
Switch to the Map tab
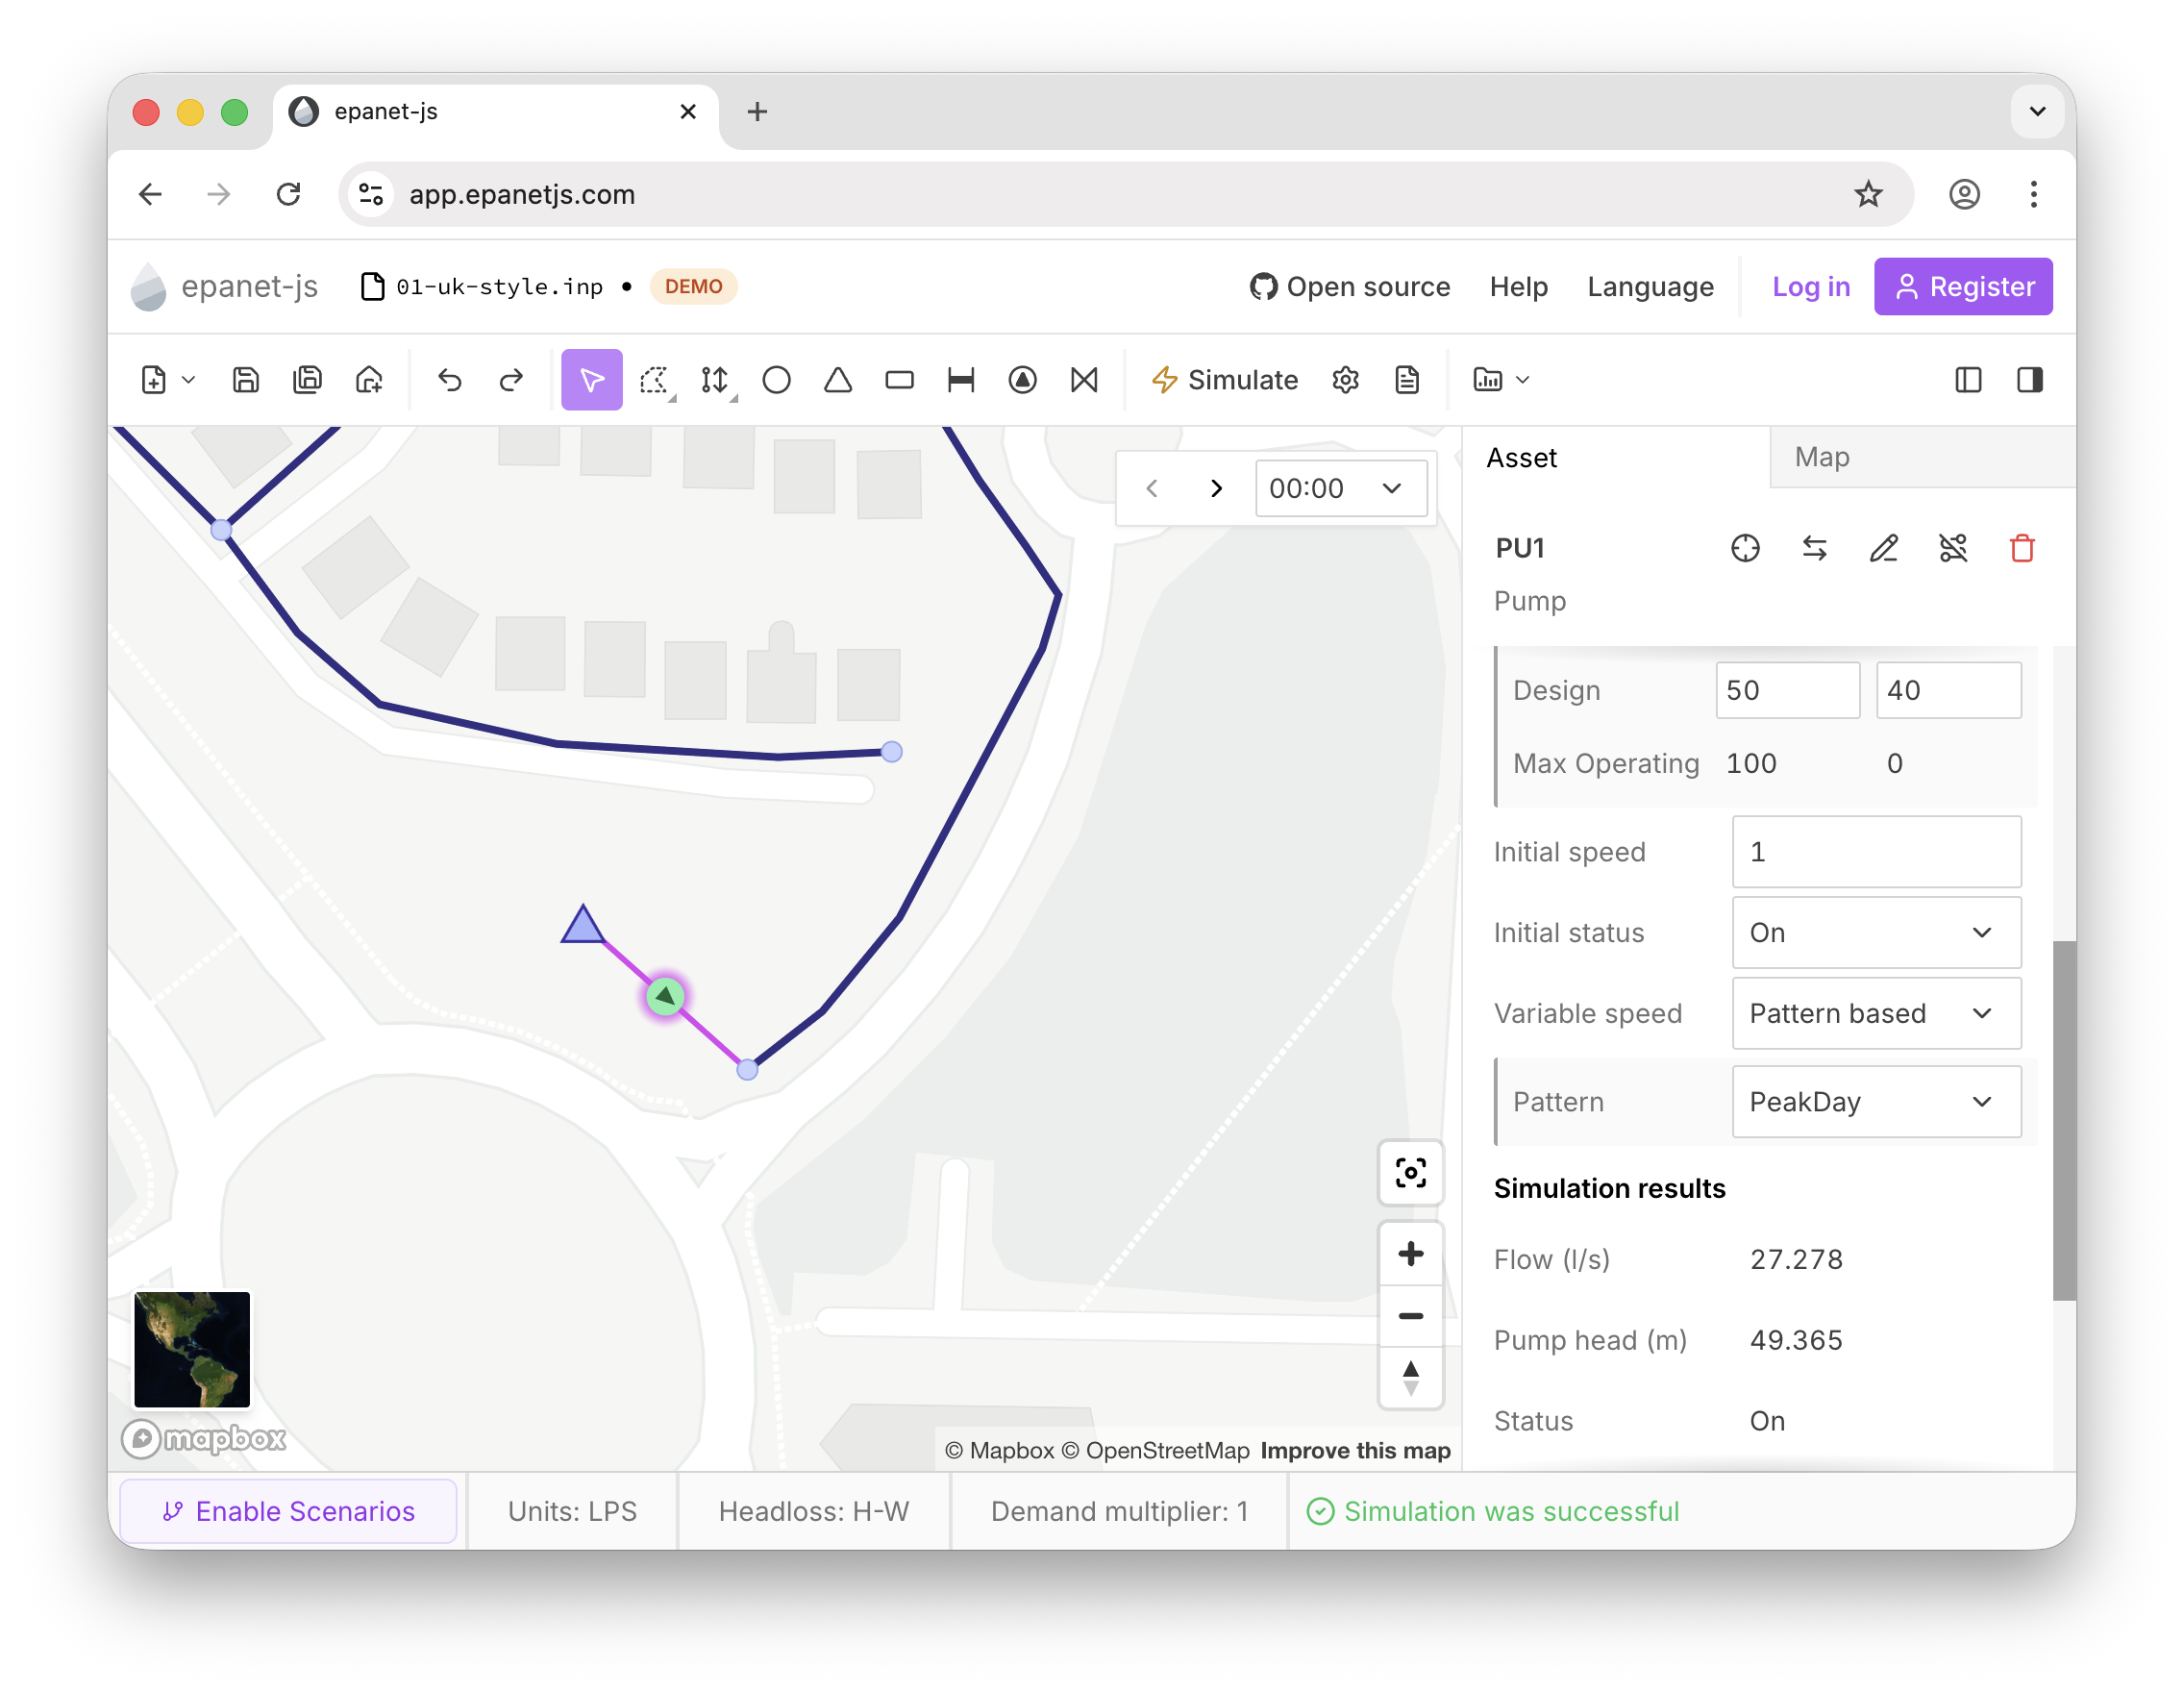[1821, 457]
